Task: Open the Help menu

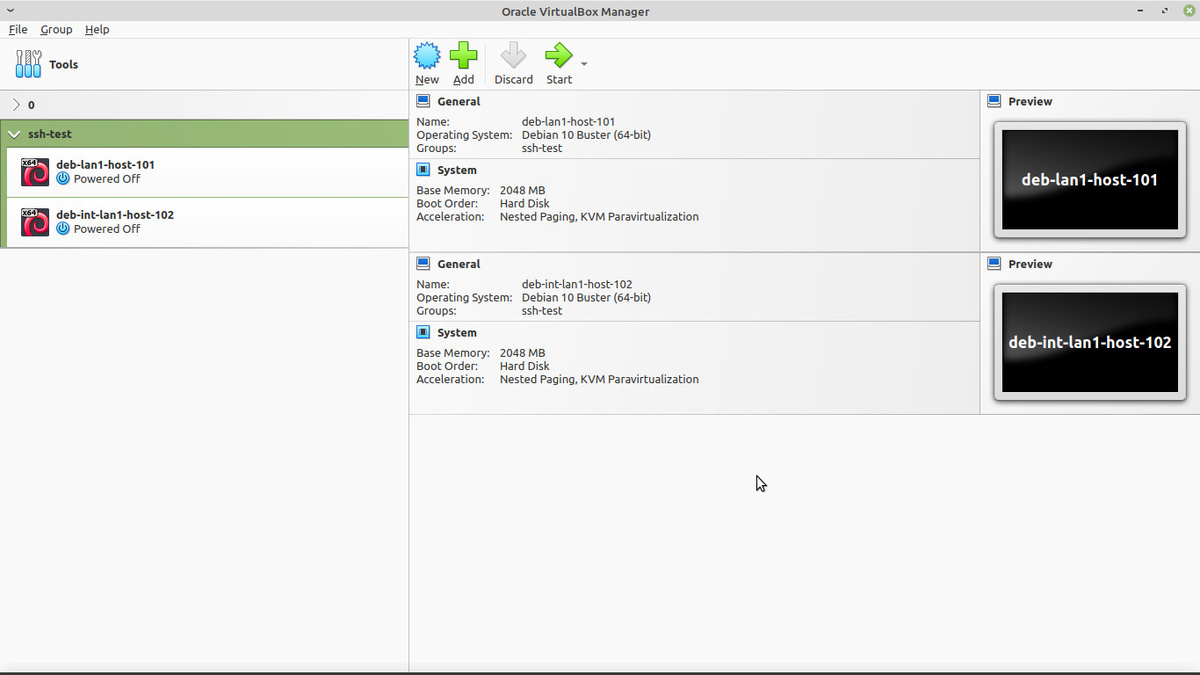Action: click(97, 29)
